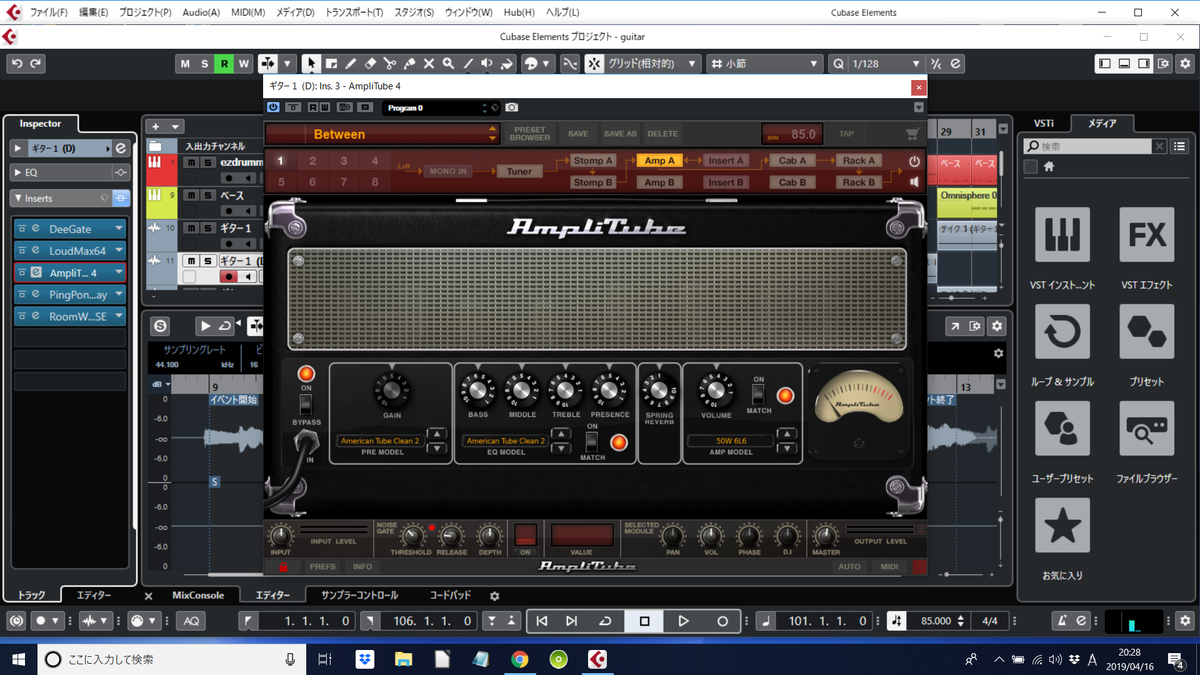Screen dimensions: 1200x675
Task: Click the Media home icon
Action: coord(1049,167)
